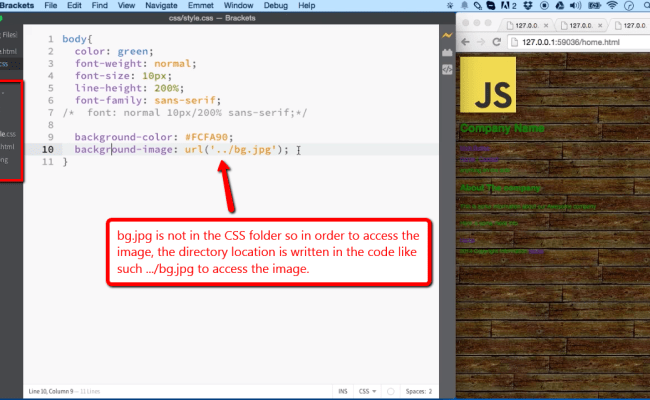The image size is (650, 400).
Task: Close the second 127.0.0 browser tab
Action: tap(600, 26)
